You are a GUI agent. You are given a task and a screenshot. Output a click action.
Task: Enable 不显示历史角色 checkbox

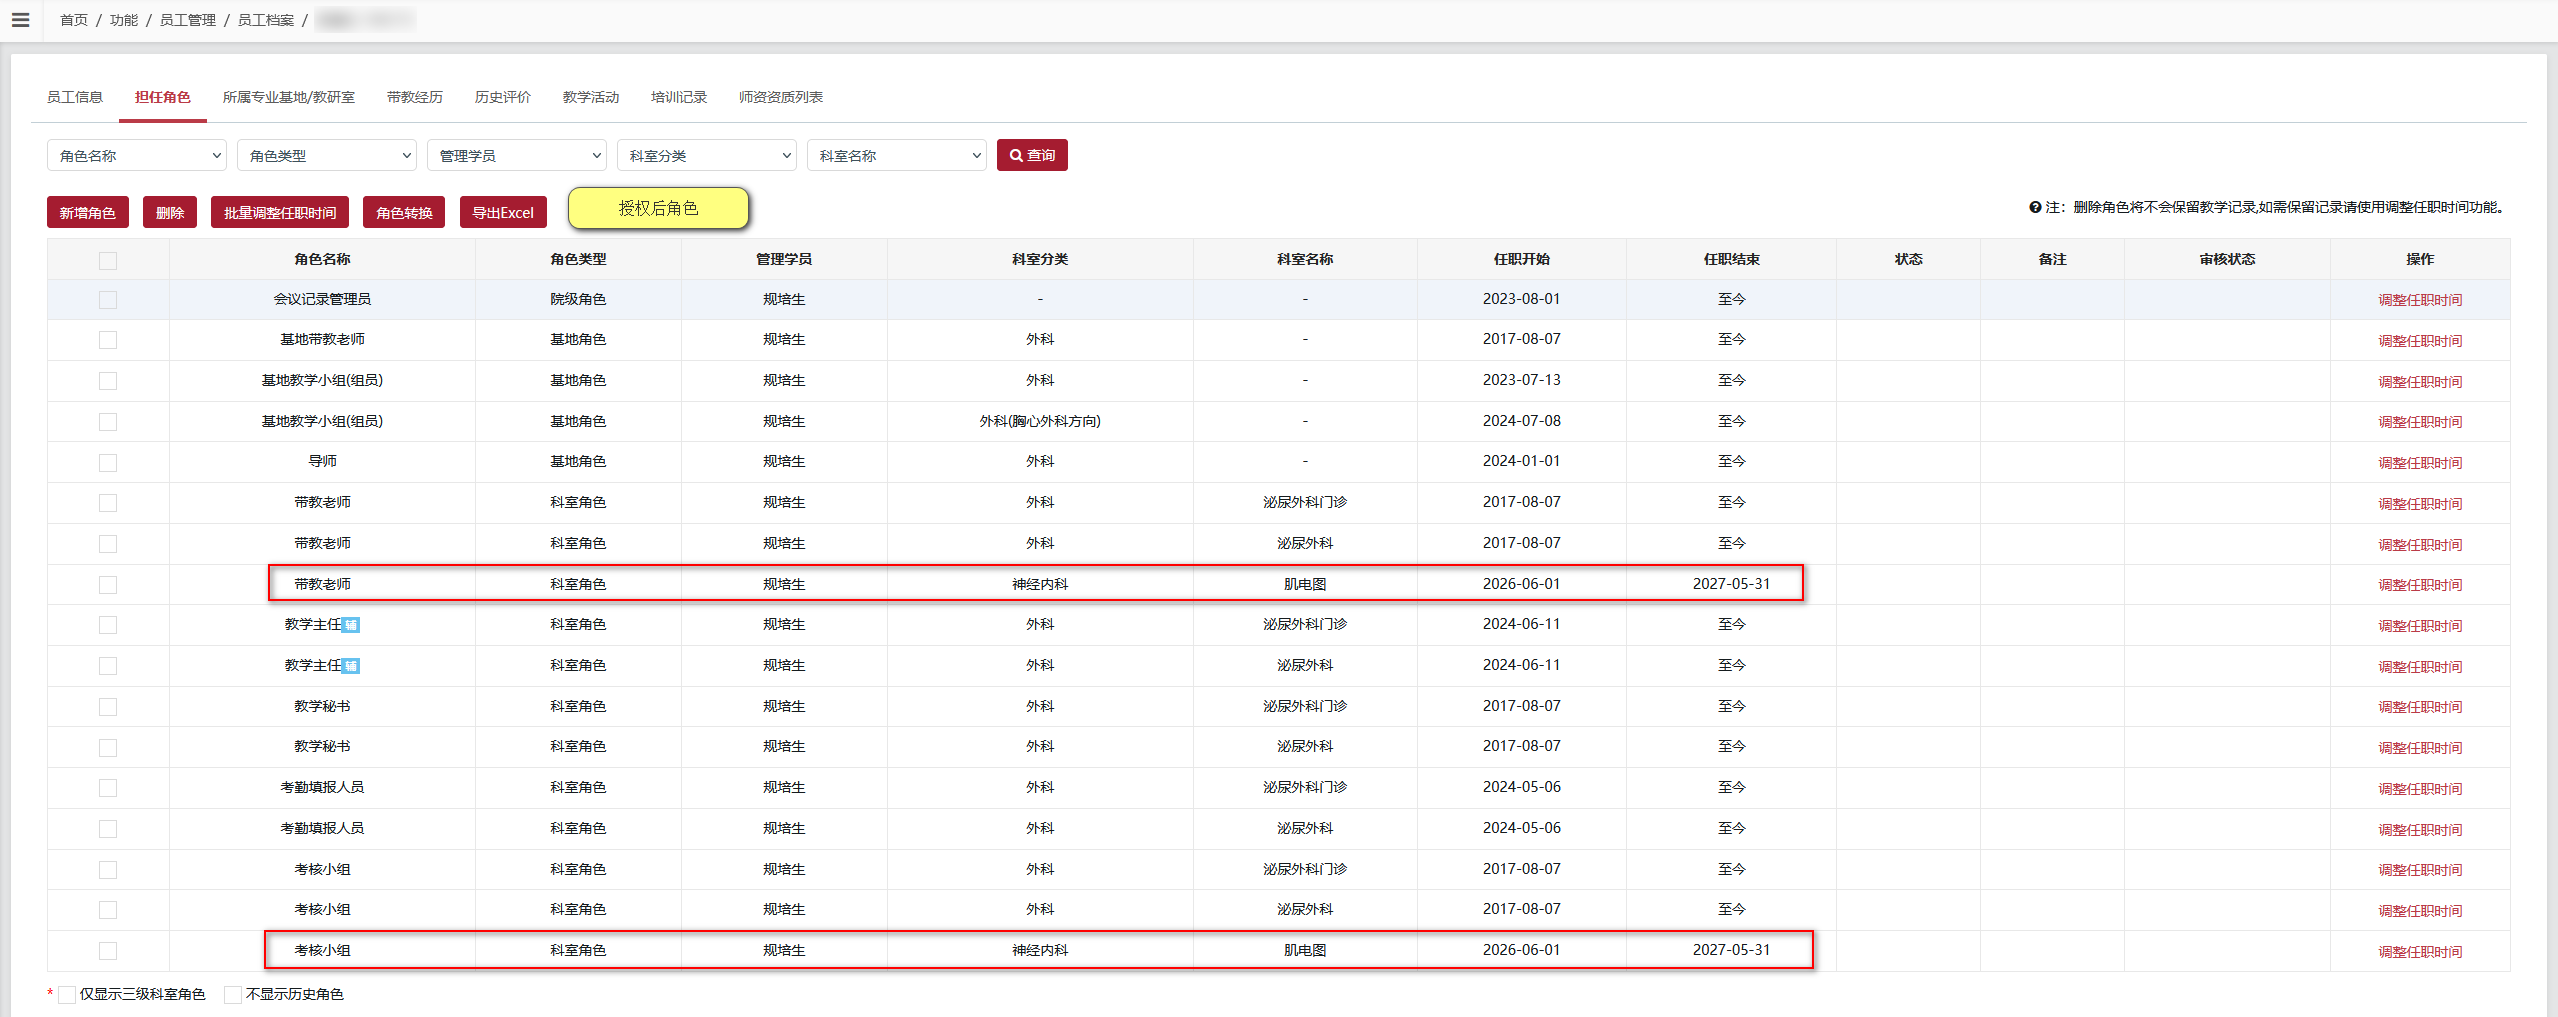click(x=233, y=994)
